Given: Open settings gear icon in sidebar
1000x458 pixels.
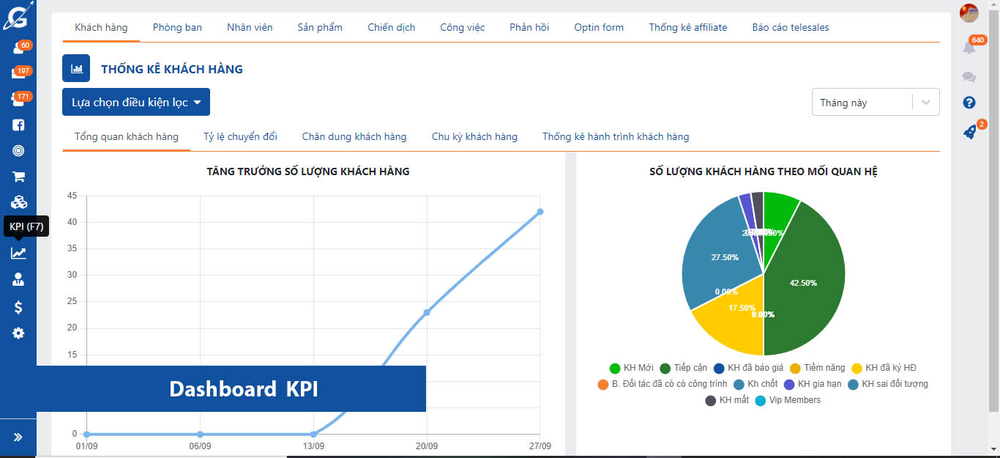Looking at the screenshot, I should [x=18, y=333].
